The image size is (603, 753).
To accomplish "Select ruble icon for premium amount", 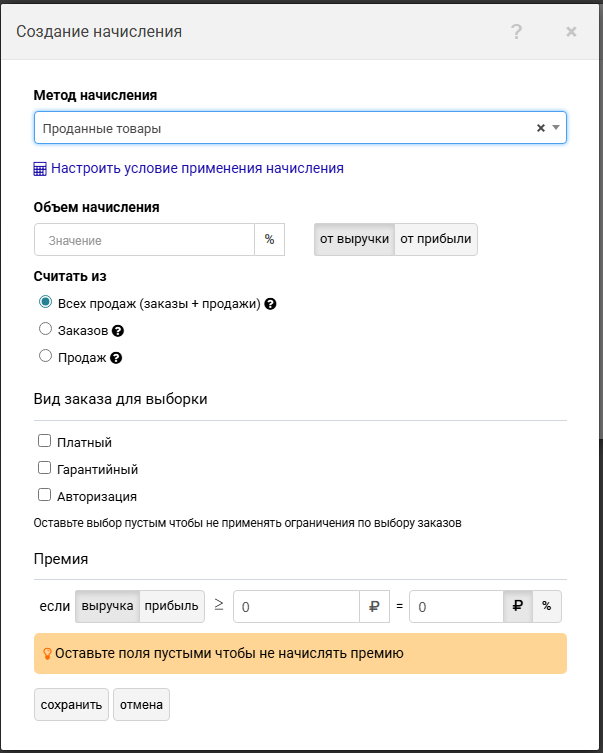I will (x=518, y=606).
